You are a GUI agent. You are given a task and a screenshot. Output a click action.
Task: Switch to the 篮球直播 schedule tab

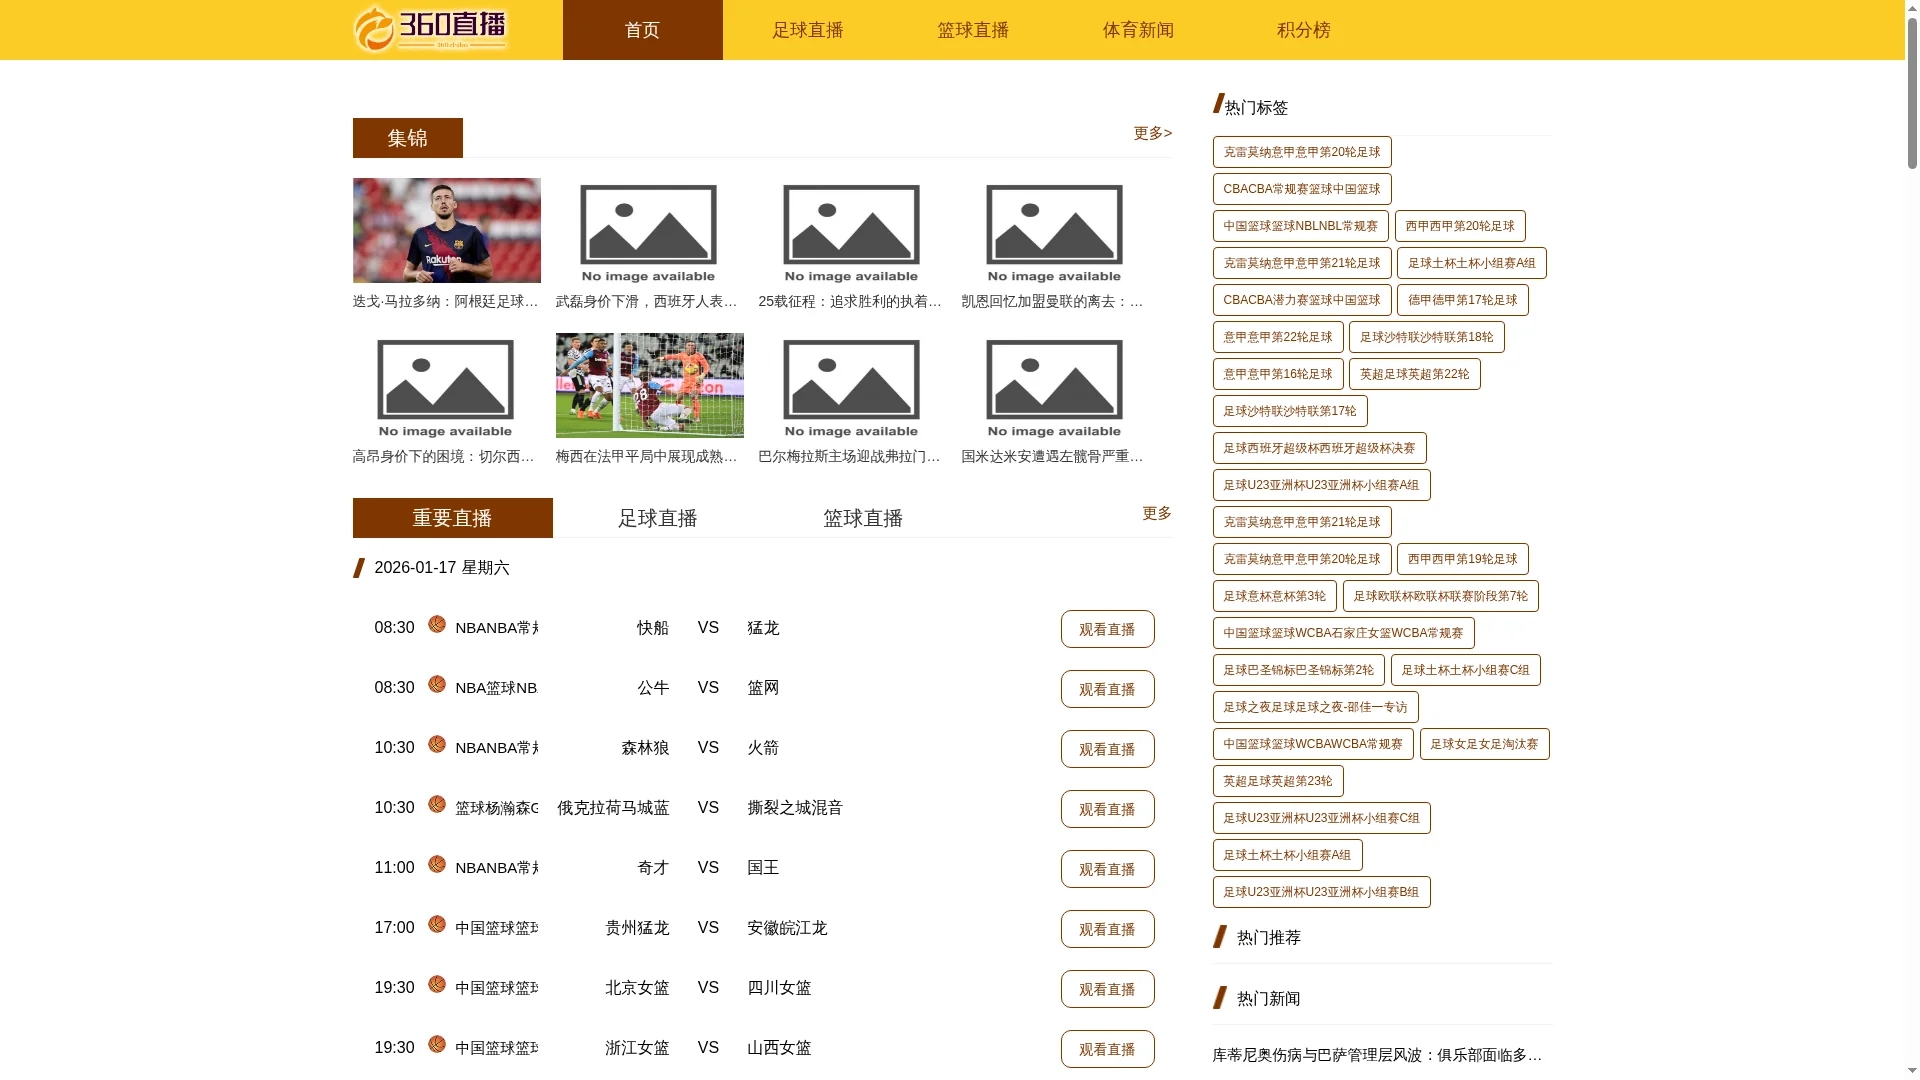[863, 518]
